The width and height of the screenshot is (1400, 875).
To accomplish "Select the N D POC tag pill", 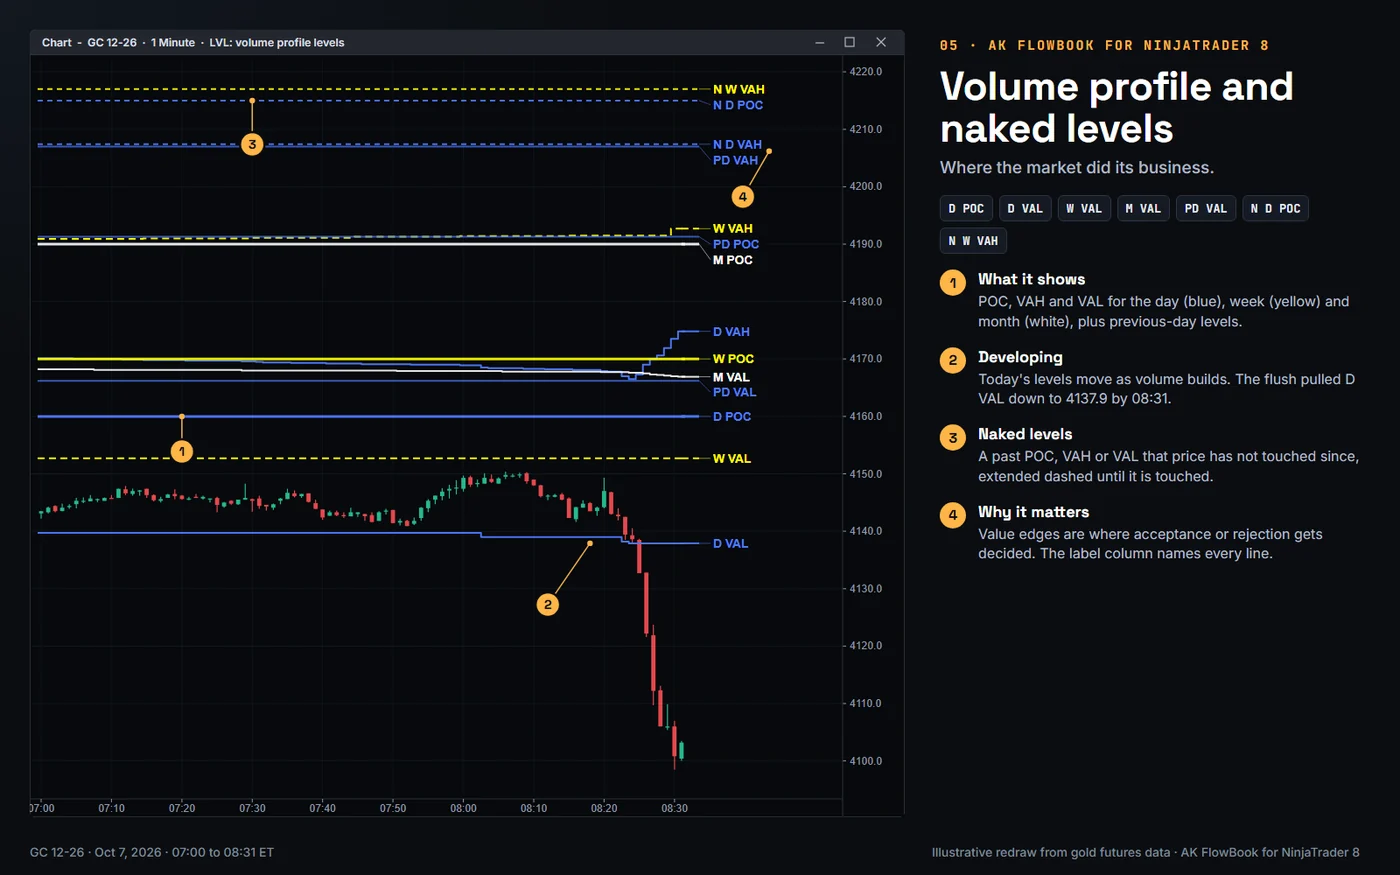I will coord(1275,208).
